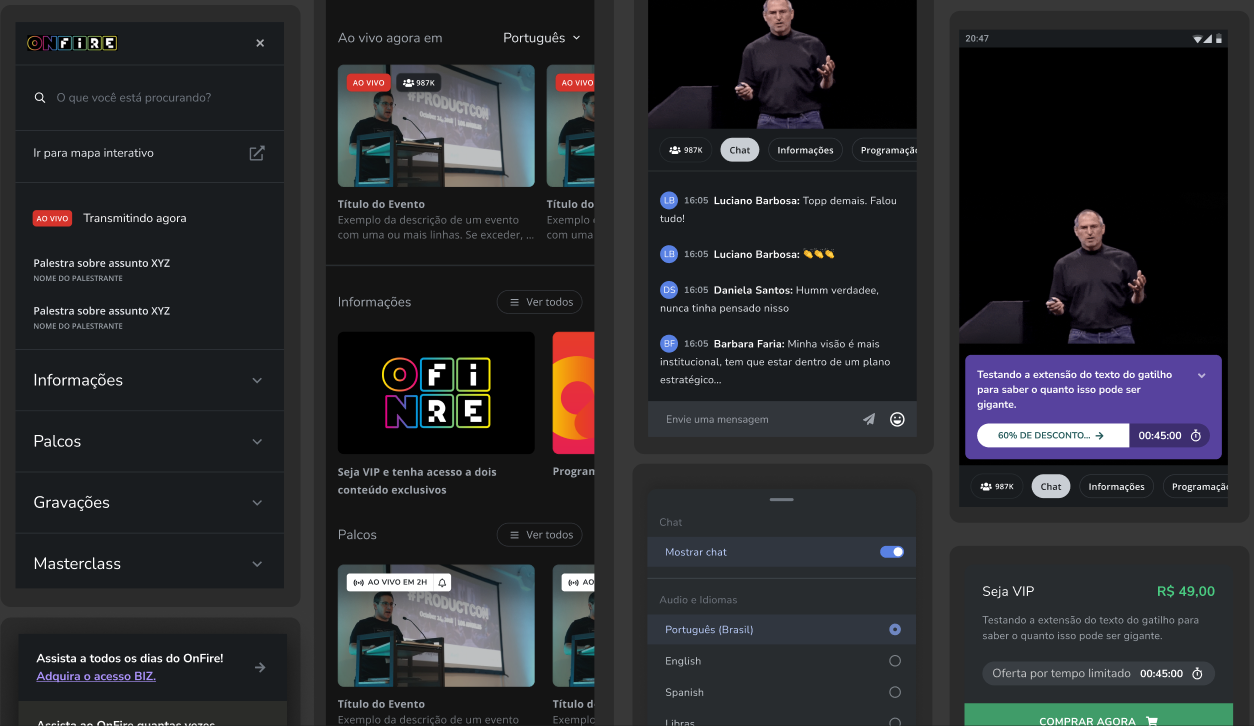Open the Português language dropdown
1254x726 pixels.
point(542,38)
